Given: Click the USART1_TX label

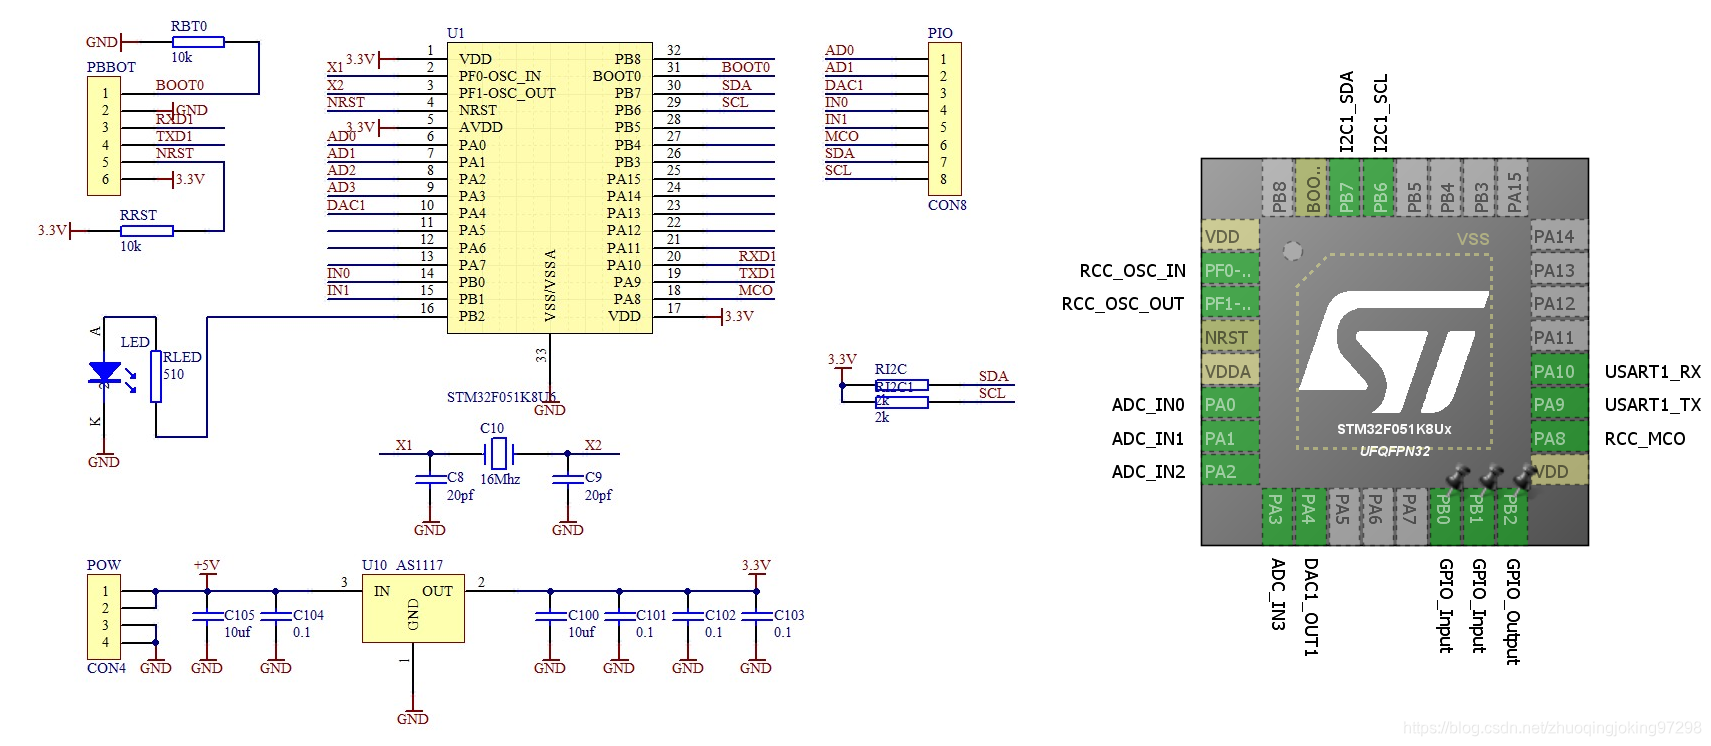Looking at the screenshot, I should tap(1652, 405).
